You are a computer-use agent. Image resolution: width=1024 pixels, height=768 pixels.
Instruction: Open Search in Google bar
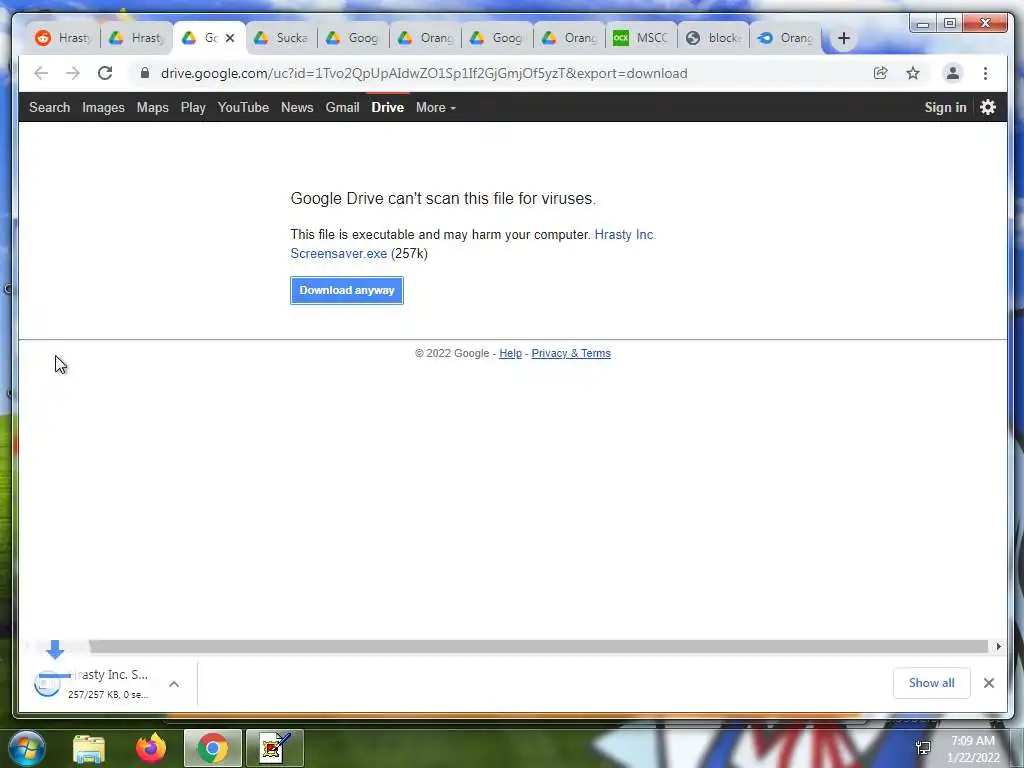pos(50,107)
